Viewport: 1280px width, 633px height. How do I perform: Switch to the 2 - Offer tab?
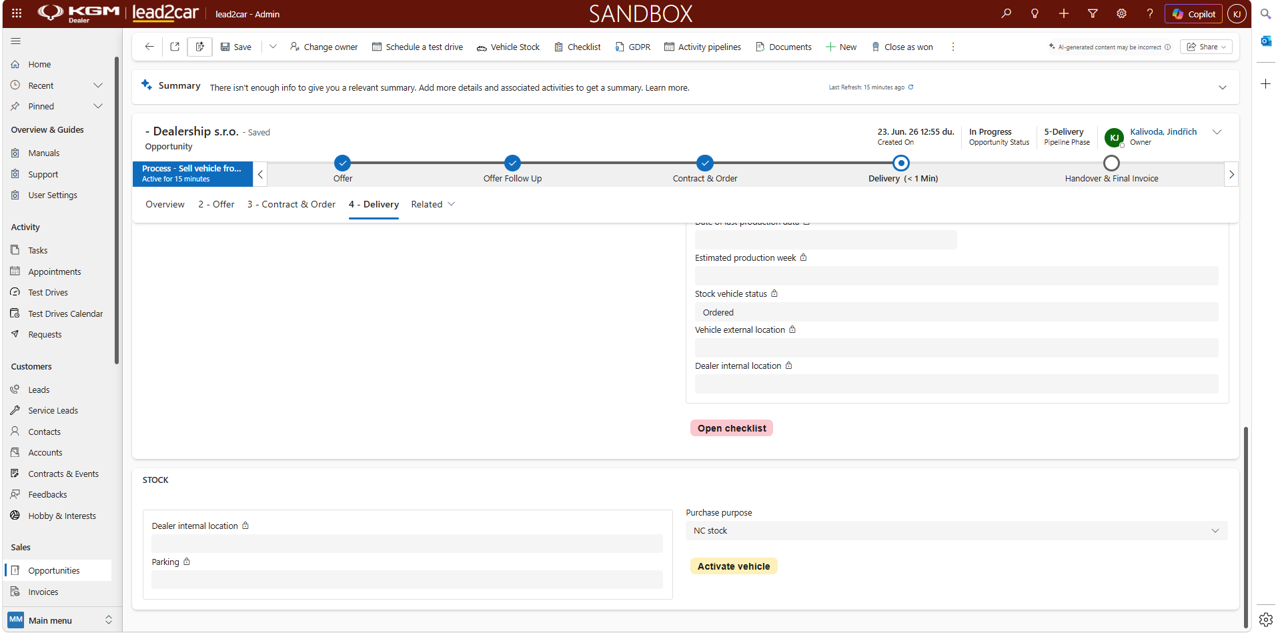pos(216,204)
